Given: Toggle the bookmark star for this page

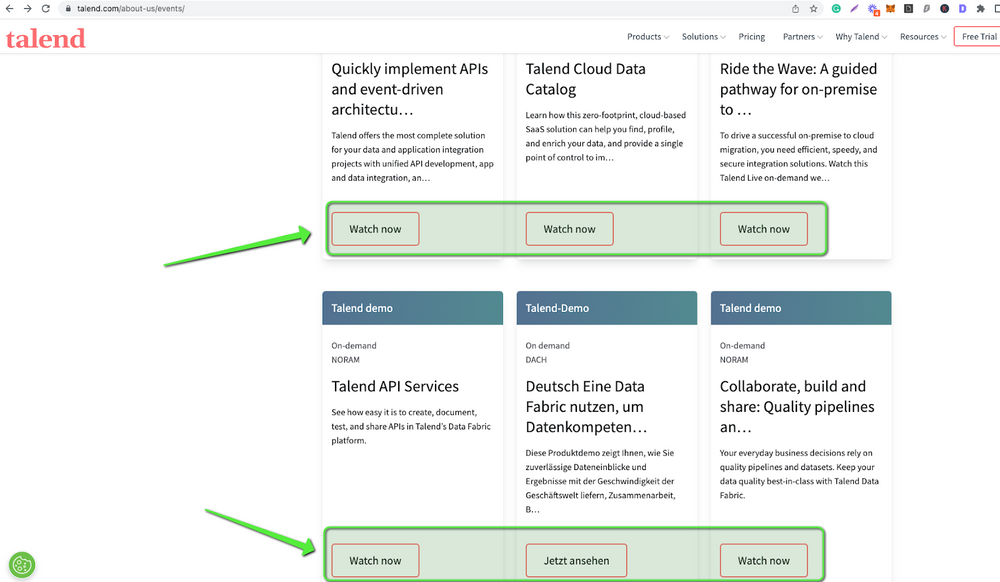Looking at the screenshot, I should (814, 8).
